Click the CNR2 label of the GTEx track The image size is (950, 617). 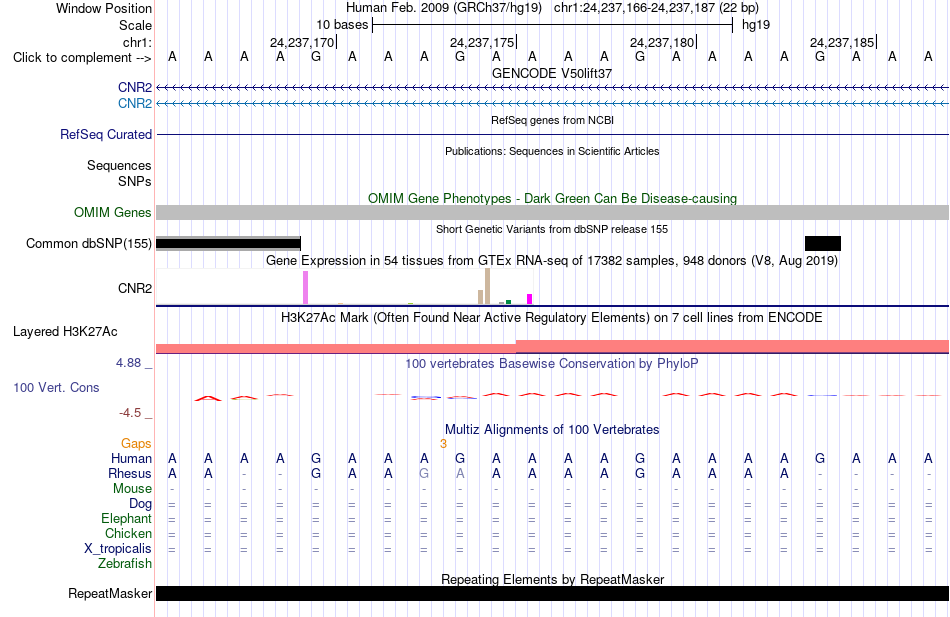coord(135,288)
